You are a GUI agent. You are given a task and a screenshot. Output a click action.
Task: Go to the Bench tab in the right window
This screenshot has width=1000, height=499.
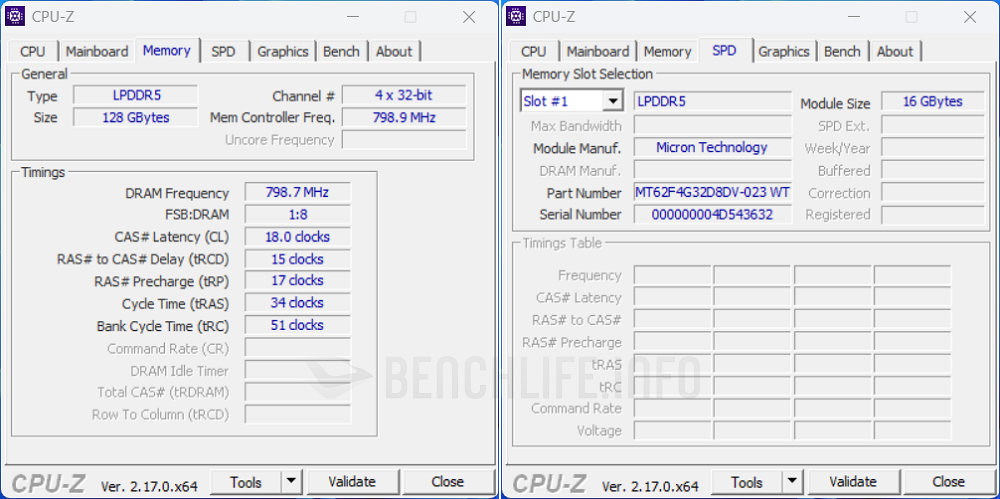click(x=842, y=51)
